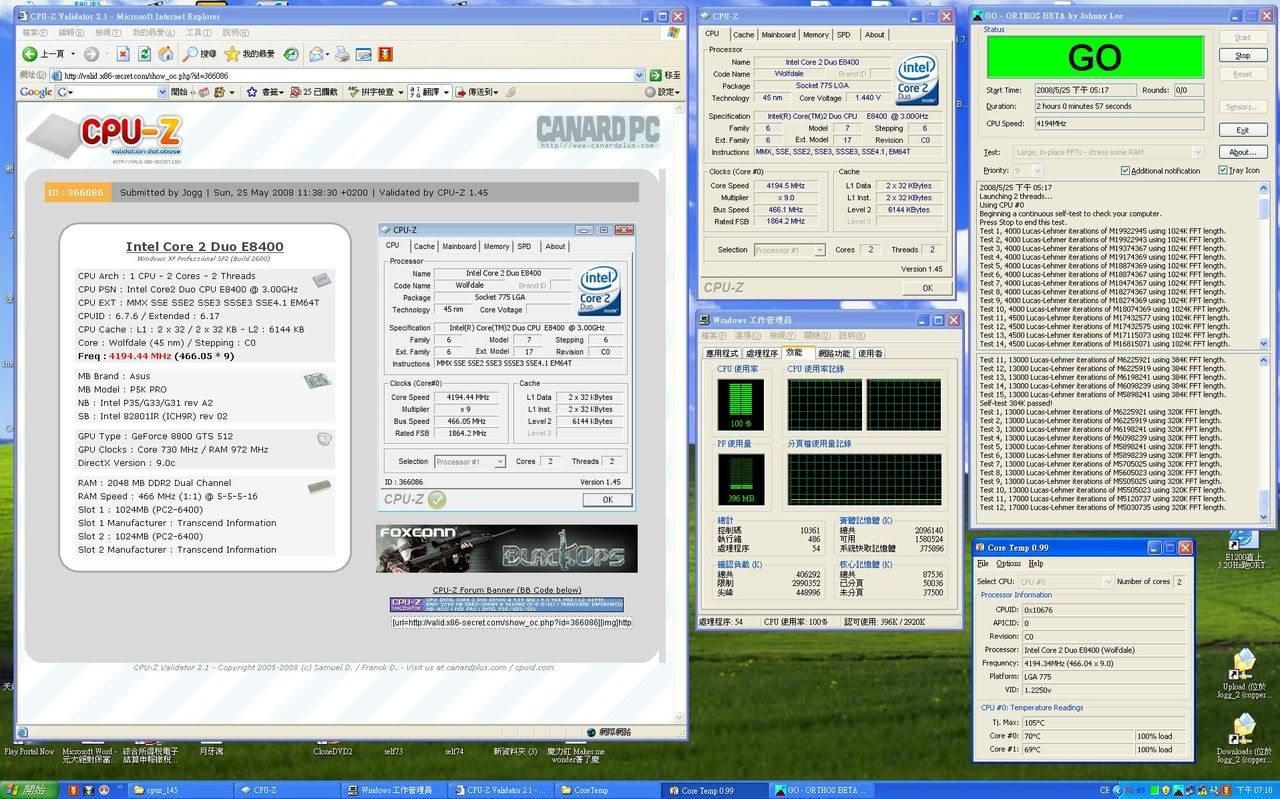
Task: Click the Search magnifier icon (搜尋)
Action: click(x=190, y=55)
